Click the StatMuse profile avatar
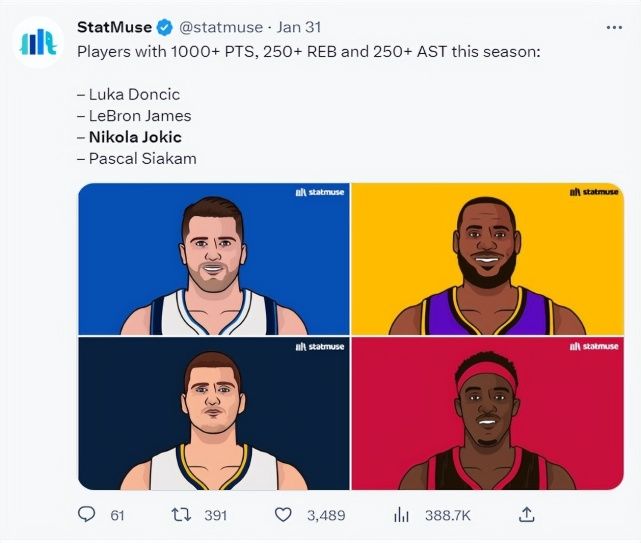 tap(38, 42)
